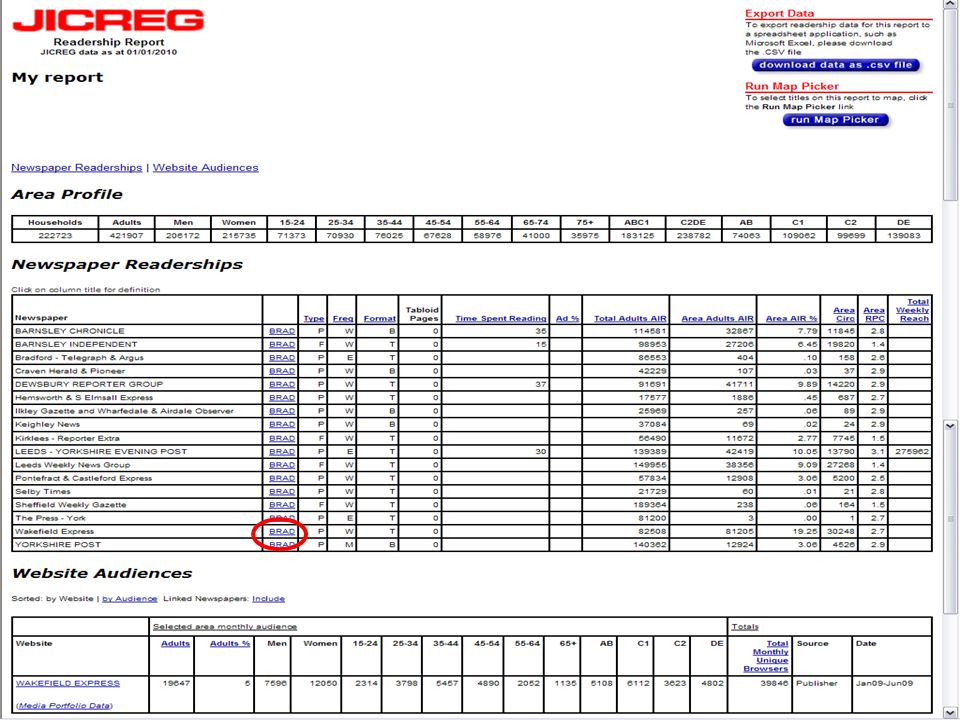Click the download data as .csv file button

835,65
